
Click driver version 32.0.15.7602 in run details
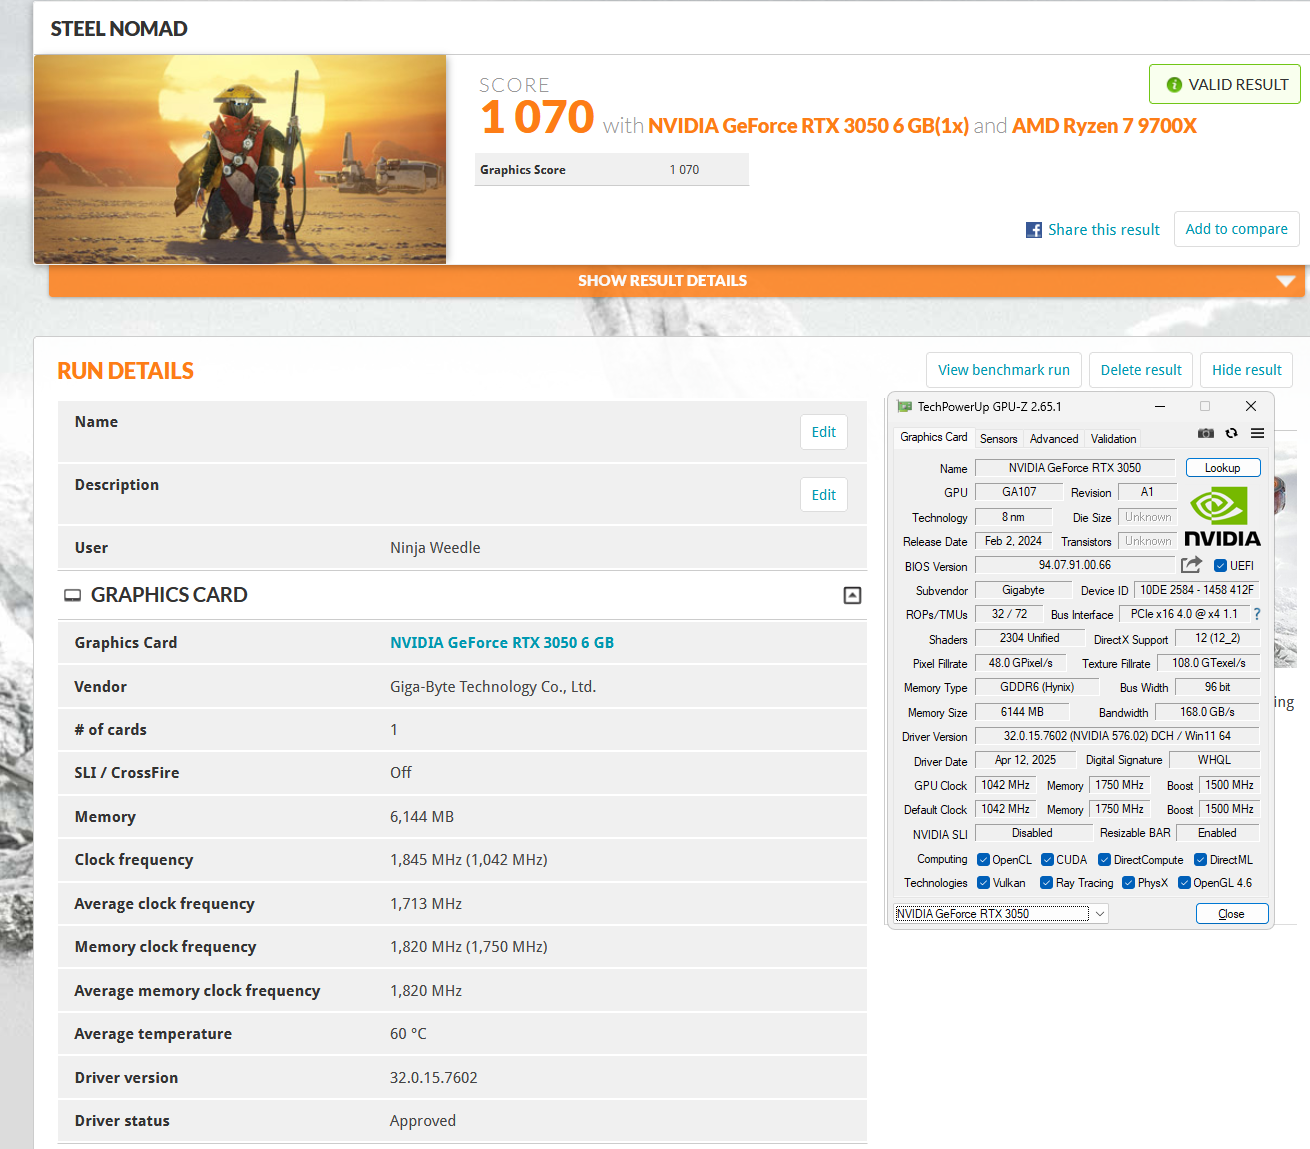coord(434,1078)
